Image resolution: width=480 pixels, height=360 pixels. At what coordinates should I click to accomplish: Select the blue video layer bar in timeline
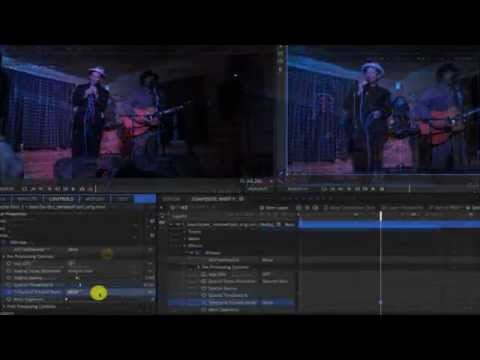tap(389, 225)
